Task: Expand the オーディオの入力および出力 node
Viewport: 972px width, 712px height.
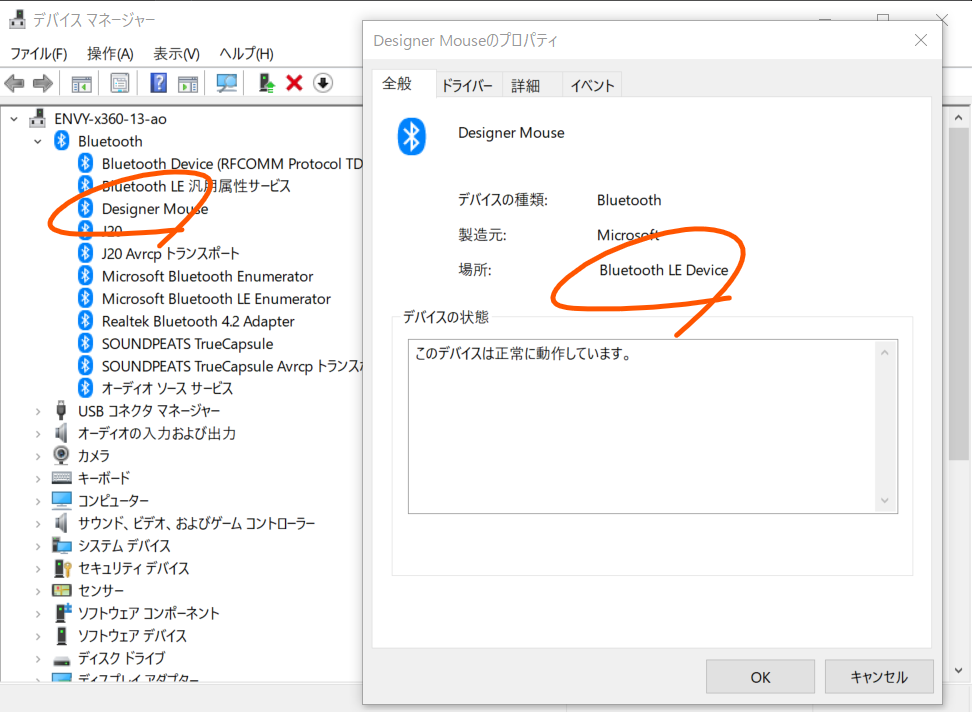Action: pos(38,434)
